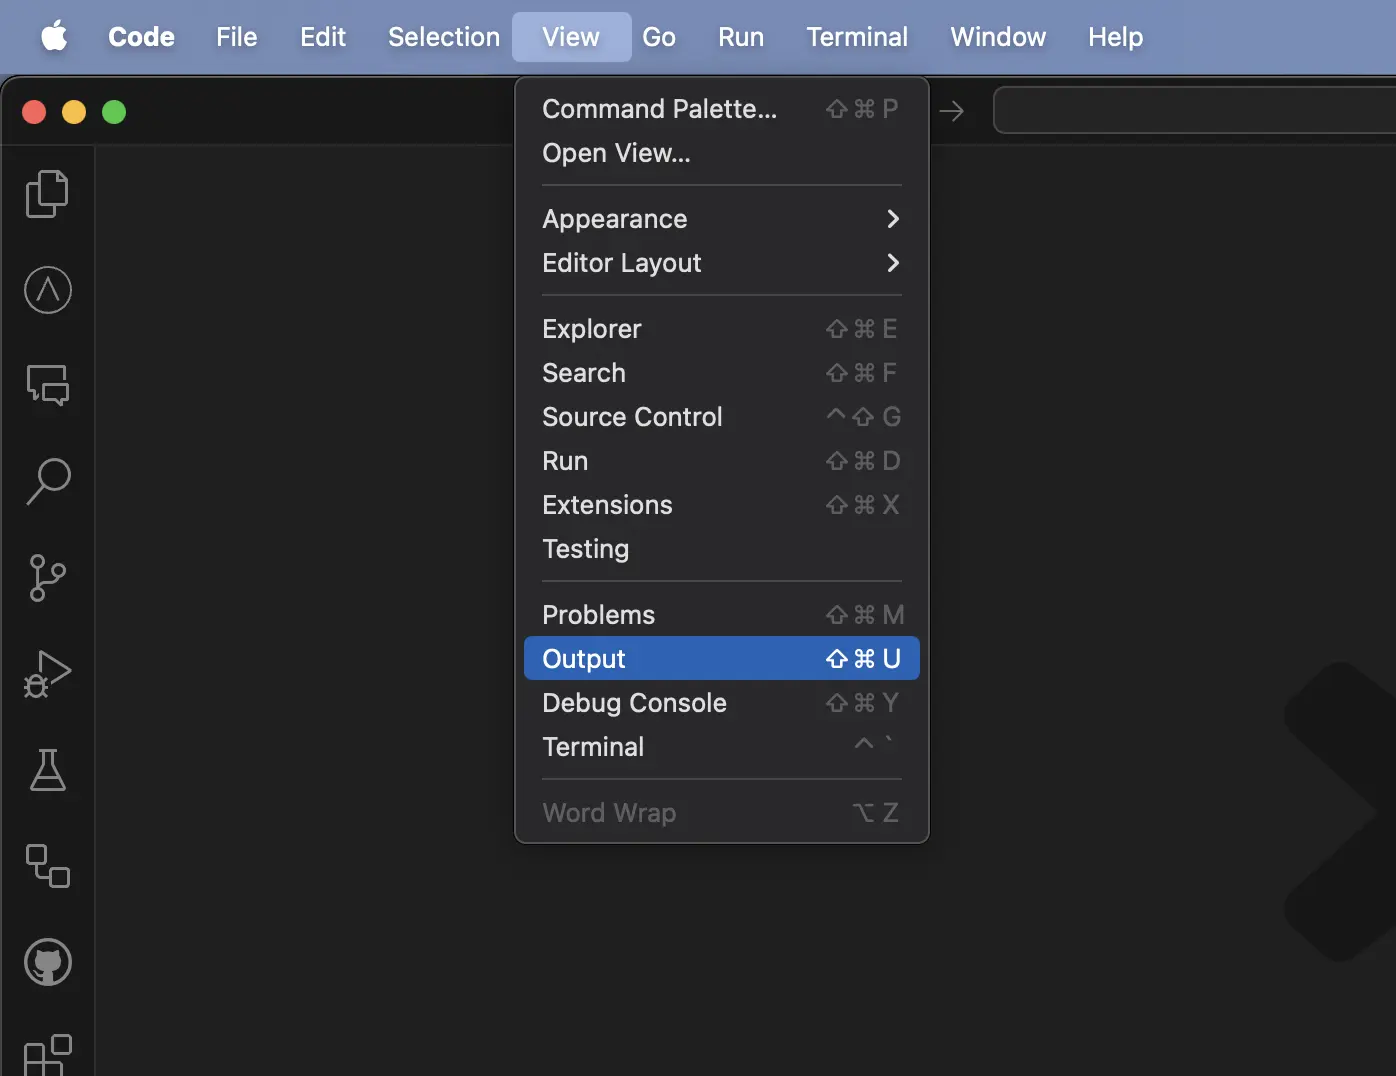Open the Explorer files icon in the activity bar
Screen dimensions: 1396x1076
coord(47,194)
